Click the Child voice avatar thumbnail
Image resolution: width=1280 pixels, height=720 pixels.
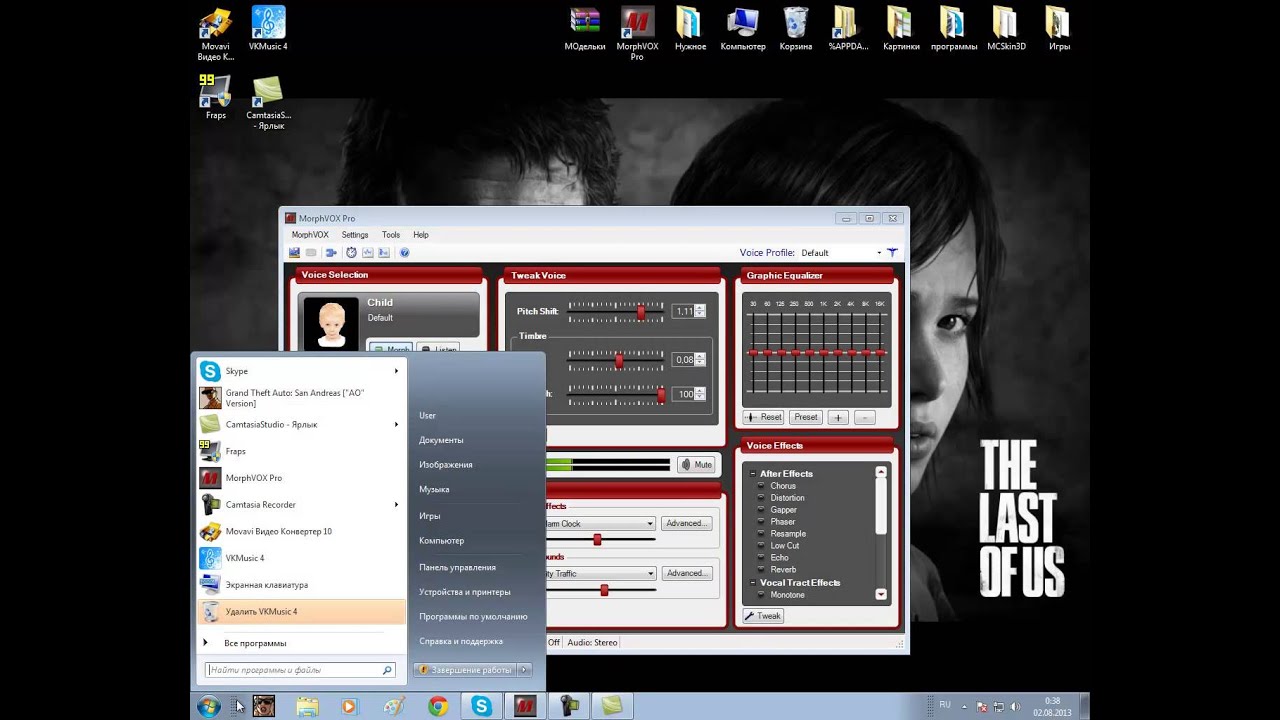(x=331, y=323)
